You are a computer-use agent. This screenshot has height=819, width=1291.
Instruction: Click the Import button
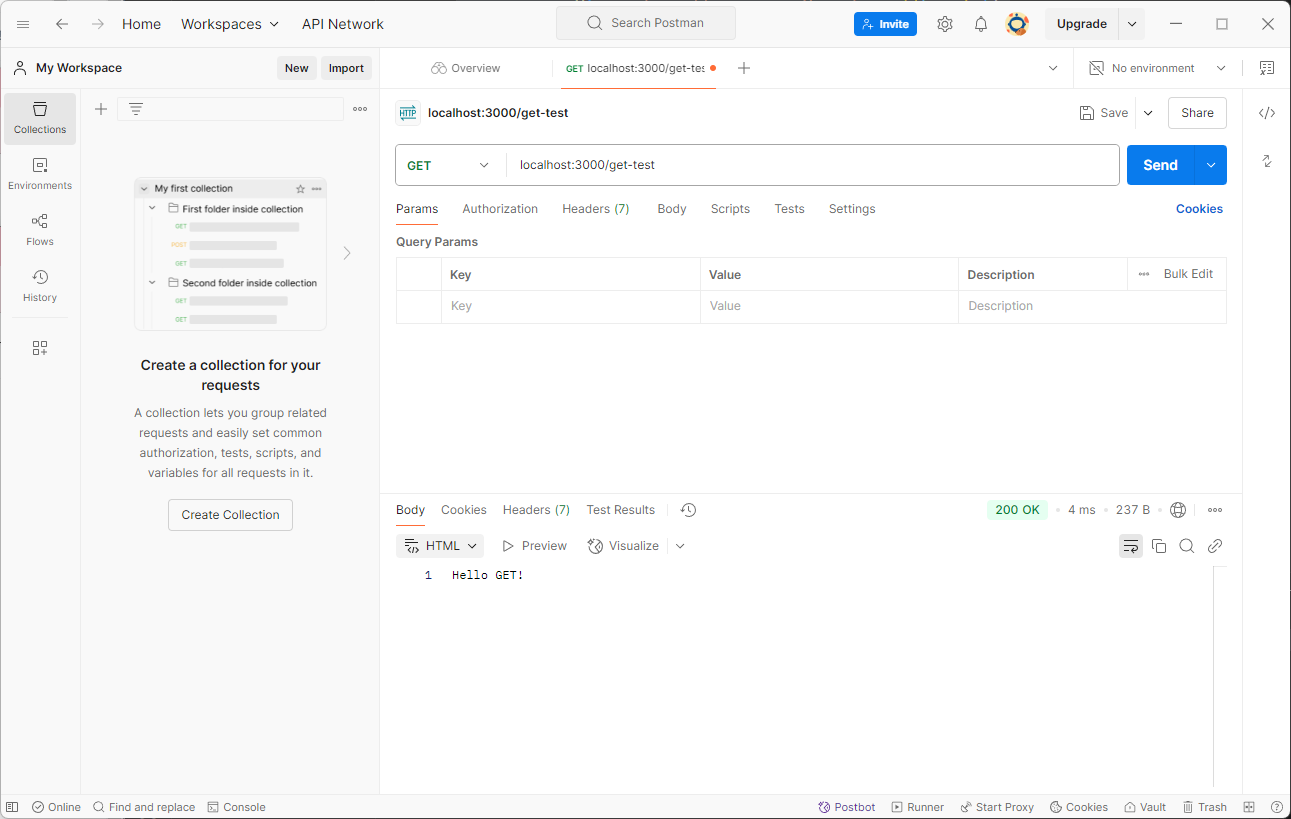[346, 68]
